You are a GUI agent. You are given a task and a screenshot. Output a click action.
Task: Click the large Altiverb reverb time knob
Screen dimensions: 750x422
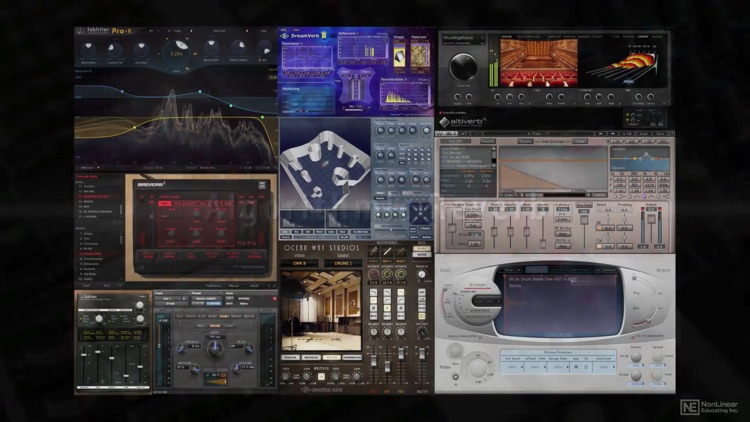[463, 67]
